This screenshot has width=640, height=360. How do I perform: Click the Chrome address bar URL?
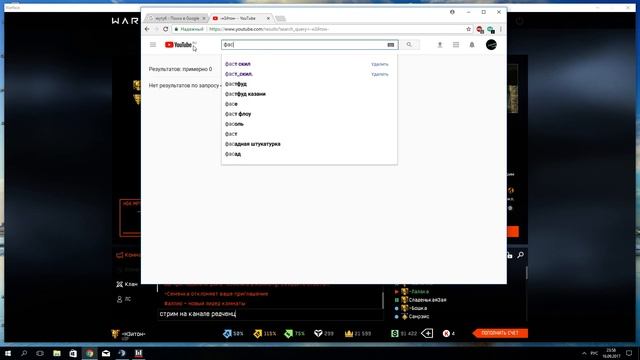(269, 29)
